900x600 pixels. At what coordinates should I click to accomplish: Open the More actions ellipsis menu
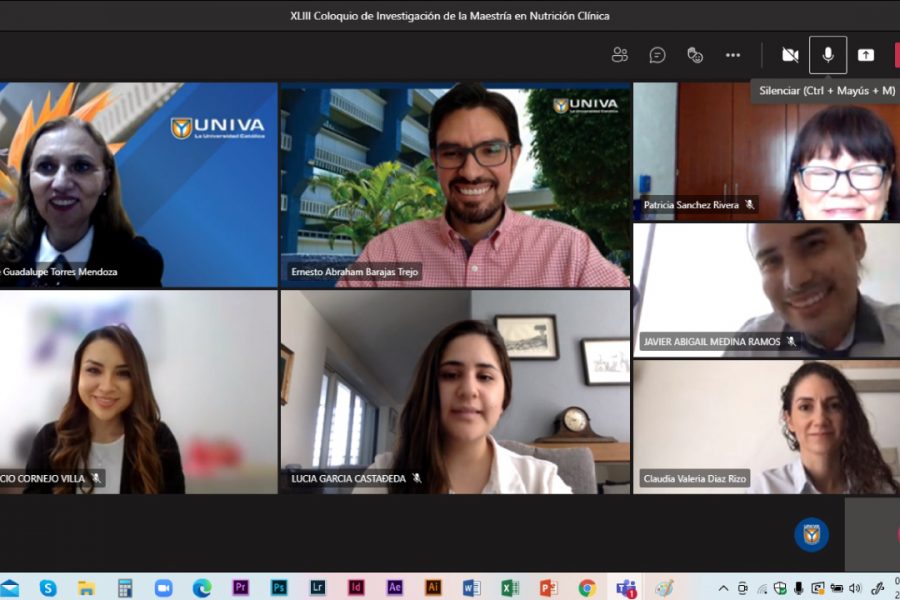tap(733, 55)
